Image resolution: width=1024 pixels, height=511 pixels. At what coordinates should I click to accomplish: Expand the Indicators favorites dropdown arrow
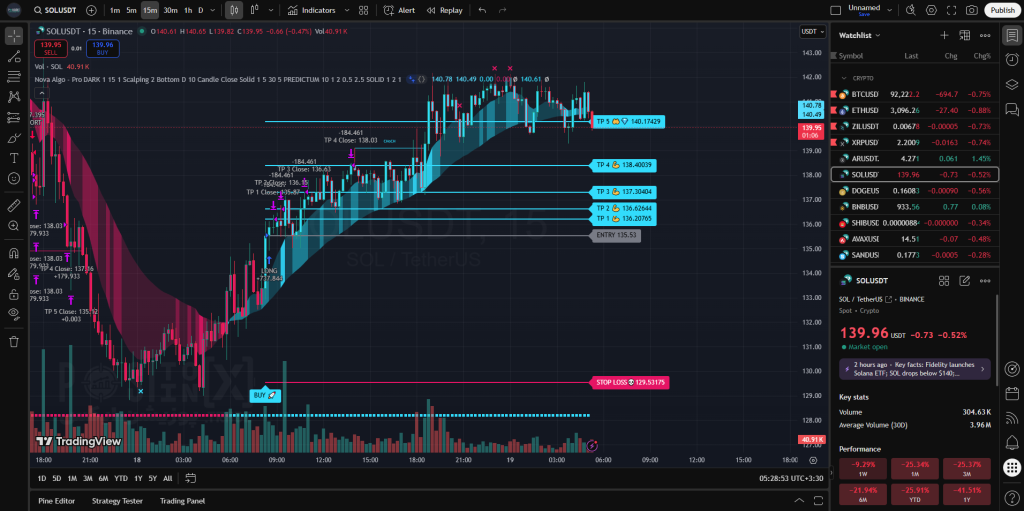(x=346, y=10)
